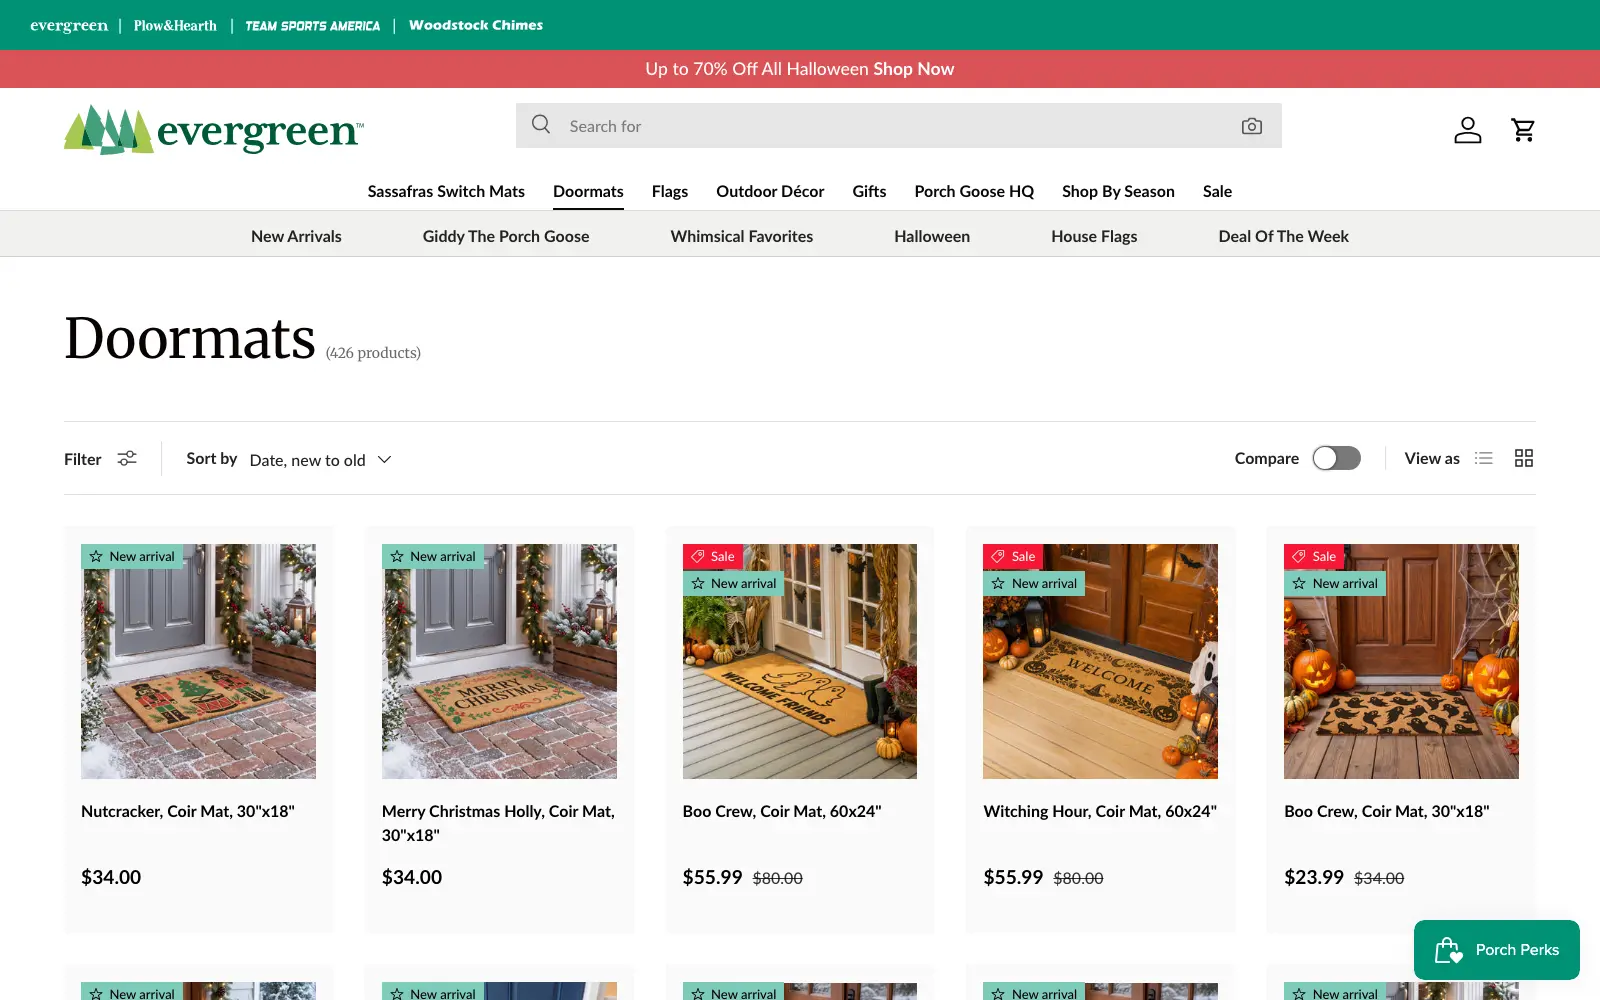Viewport: 1600px width, 1000px height.
Task: Open the account login icon
Action: pos(1467,130)
